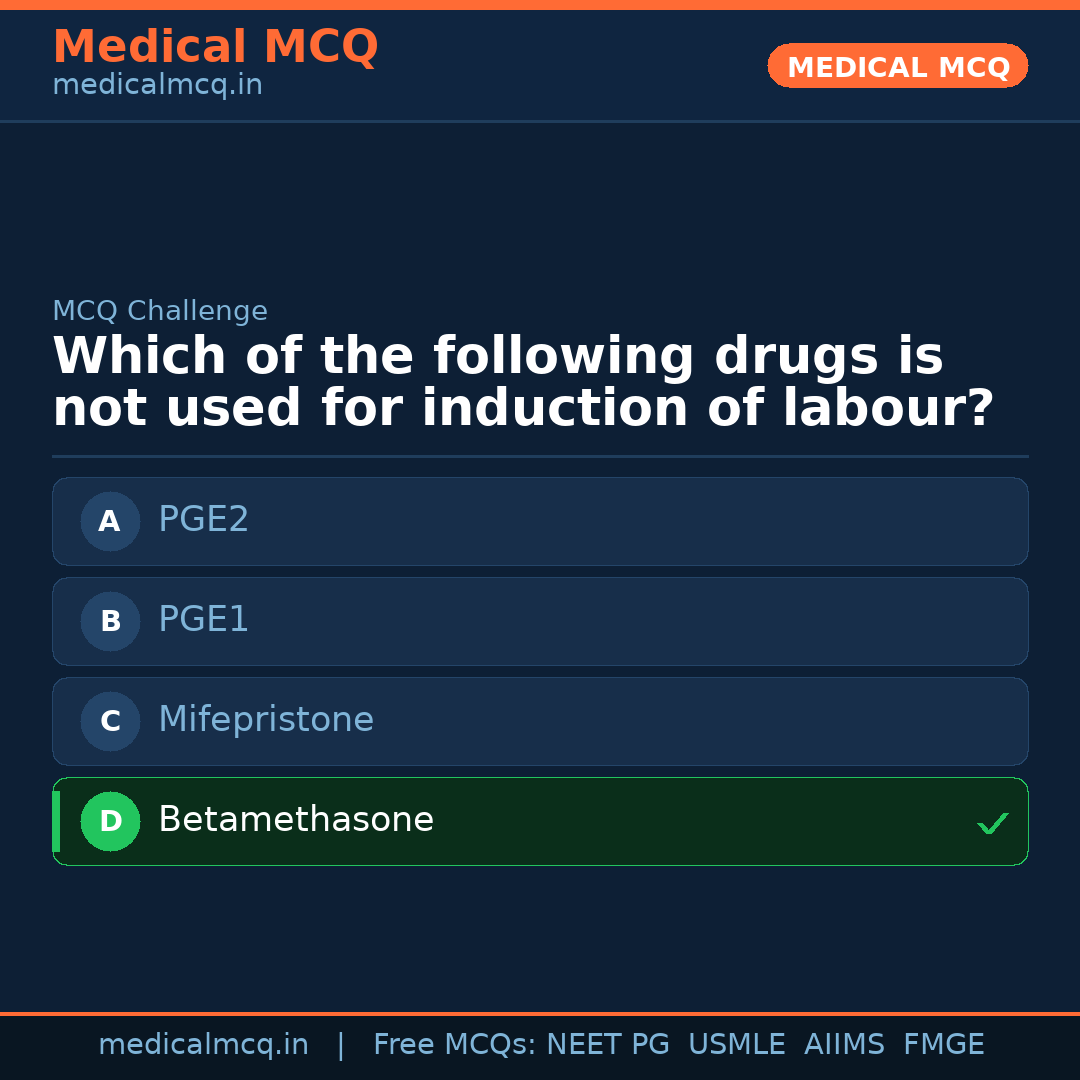Open medicalmcq.in link under header title
The width and height of the screenshot is (1080, 1080).
(157, 86)
